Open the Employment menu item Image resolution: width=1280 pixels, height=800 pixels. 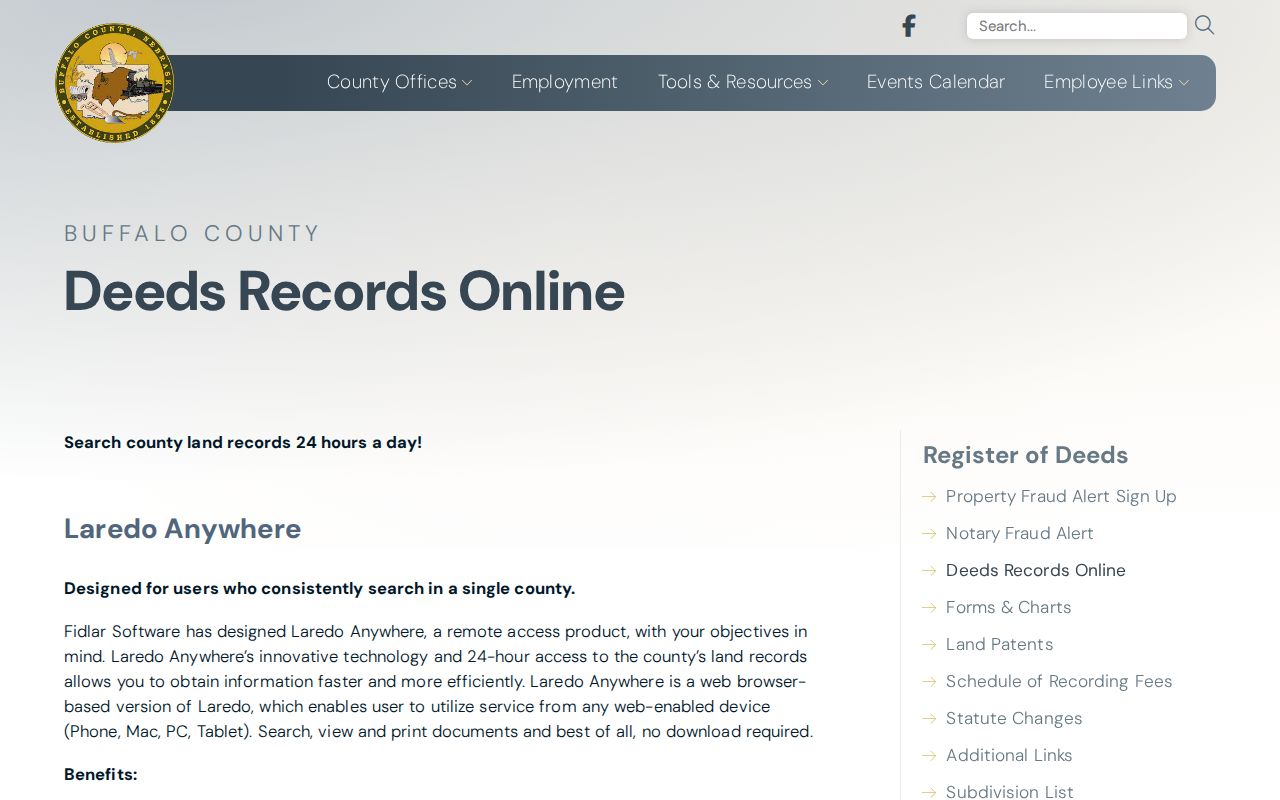coord(565,82)
